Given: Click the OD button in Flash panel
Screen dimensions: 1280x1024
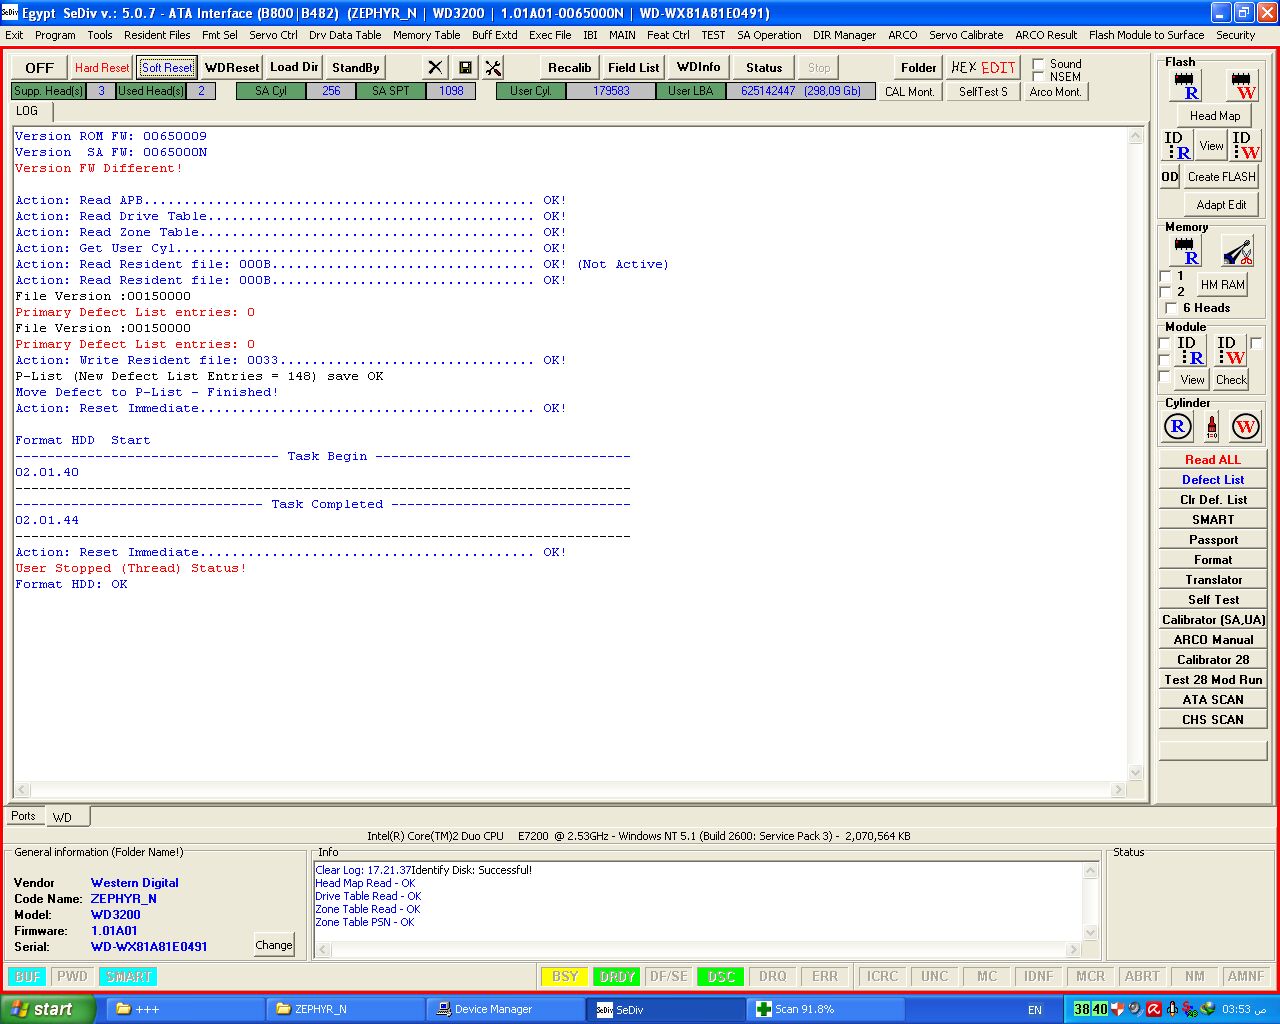Looking at the screenshot, I should [x=1169, y=177].
